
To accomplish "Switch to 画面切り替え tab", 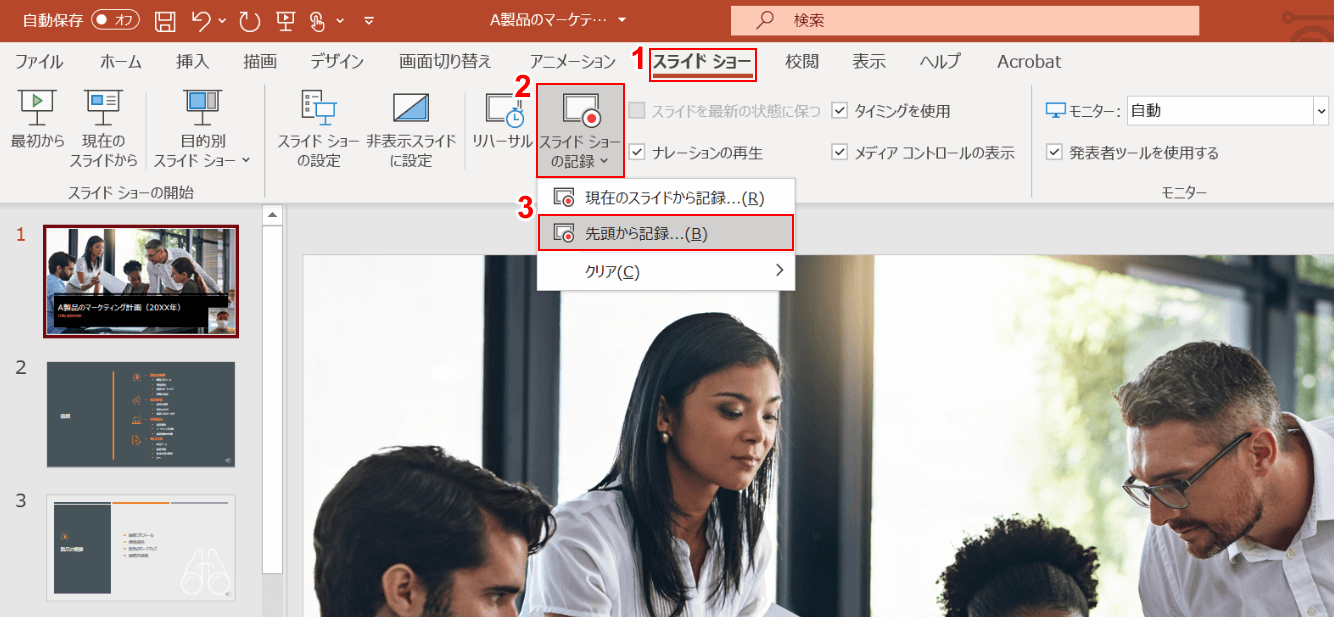I will point(445,62).
